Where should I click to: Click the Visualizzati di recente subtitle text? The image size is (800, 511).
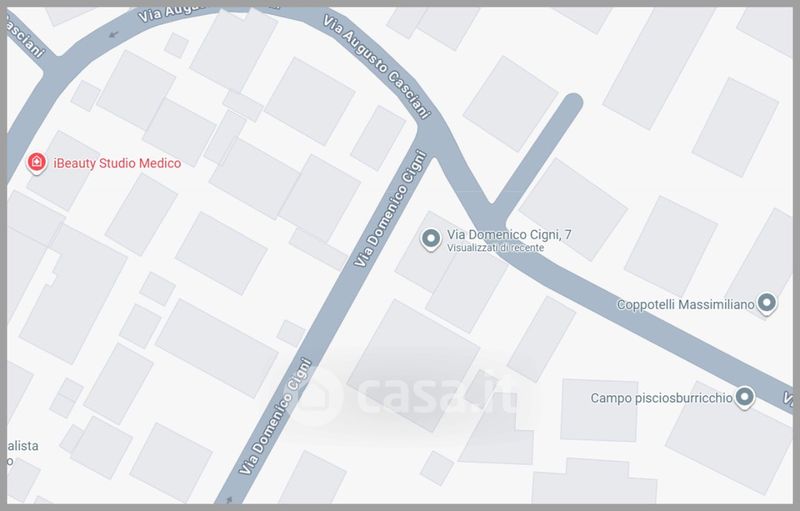pyautogui.click(x=495, y=248)
